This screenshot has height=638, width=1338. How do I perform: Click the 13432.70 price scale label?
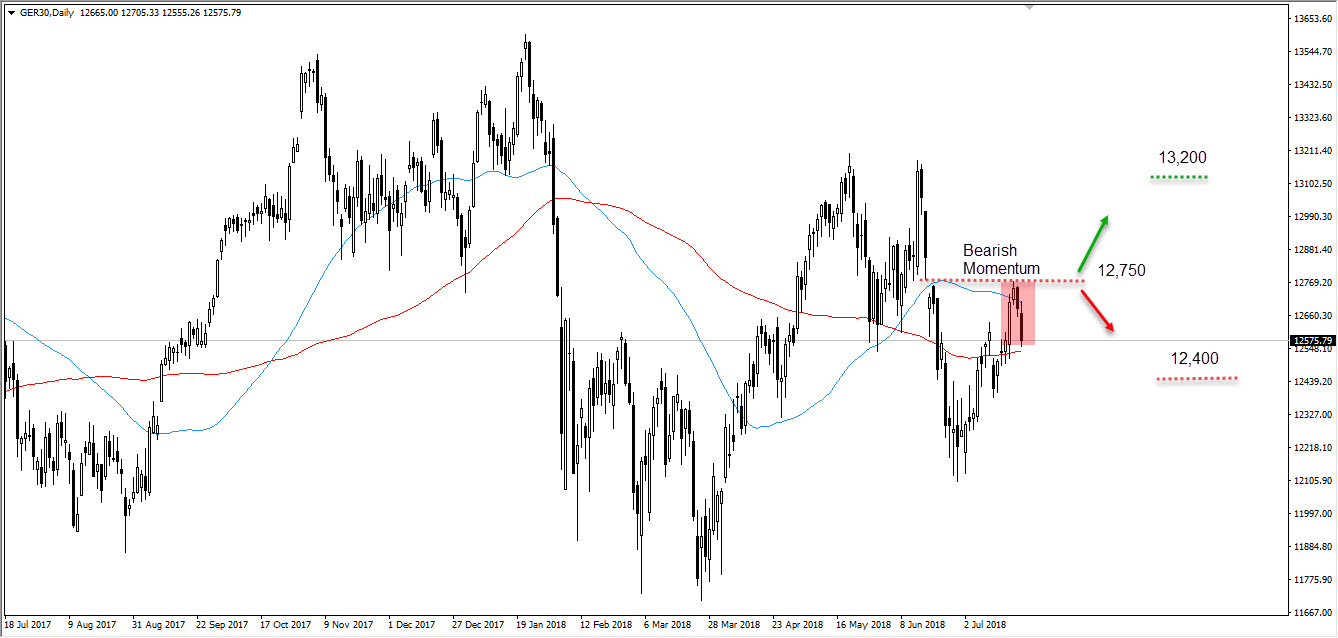1313,84
